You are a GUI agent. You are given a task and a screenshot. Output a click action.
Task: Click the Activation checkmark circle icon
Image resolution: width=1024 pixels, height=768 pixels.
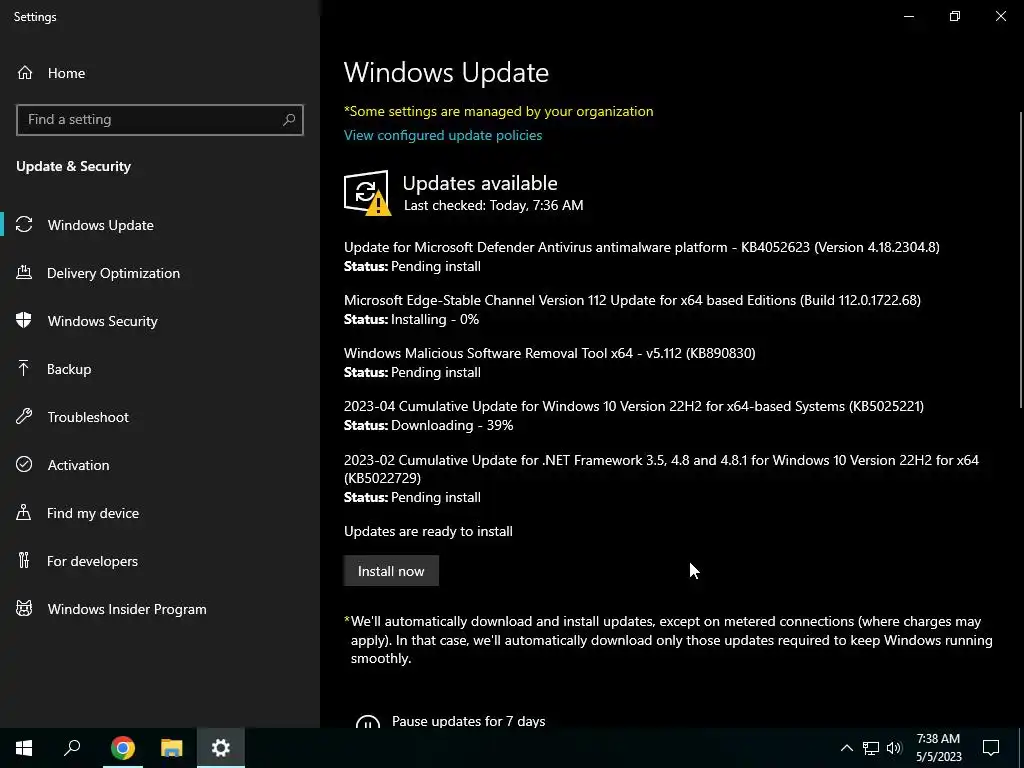point(24,464)
